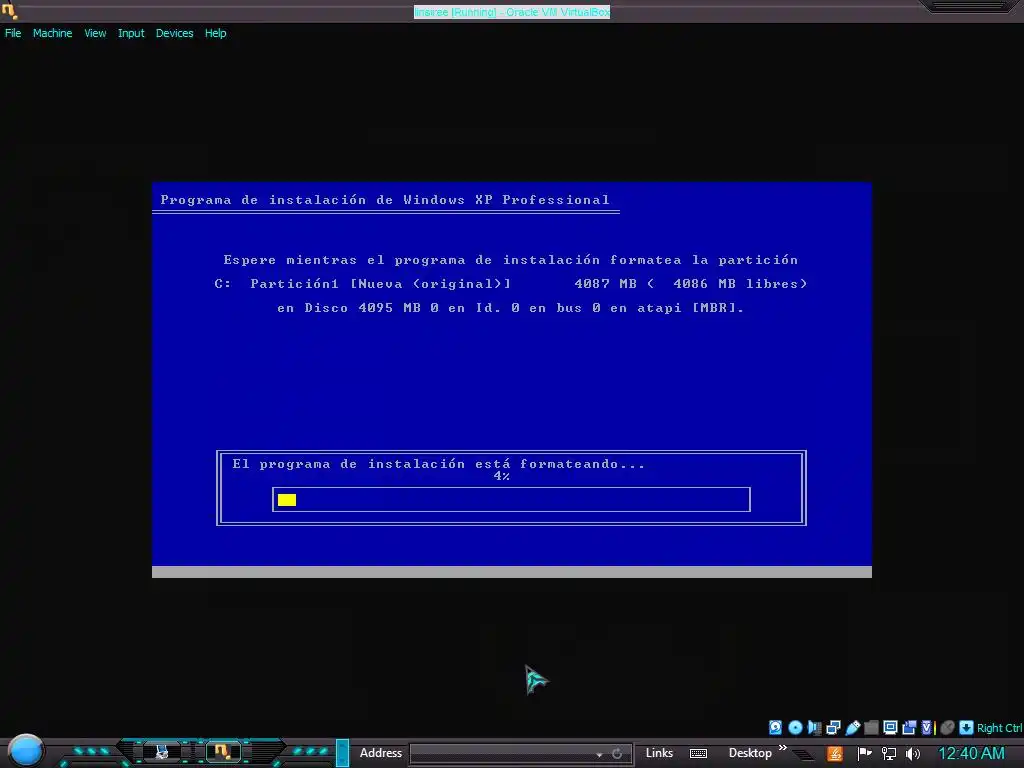Click the USB devices icon in VM status bar
The width and height of the screenshot is (1024, 768).
pos(852,728)
